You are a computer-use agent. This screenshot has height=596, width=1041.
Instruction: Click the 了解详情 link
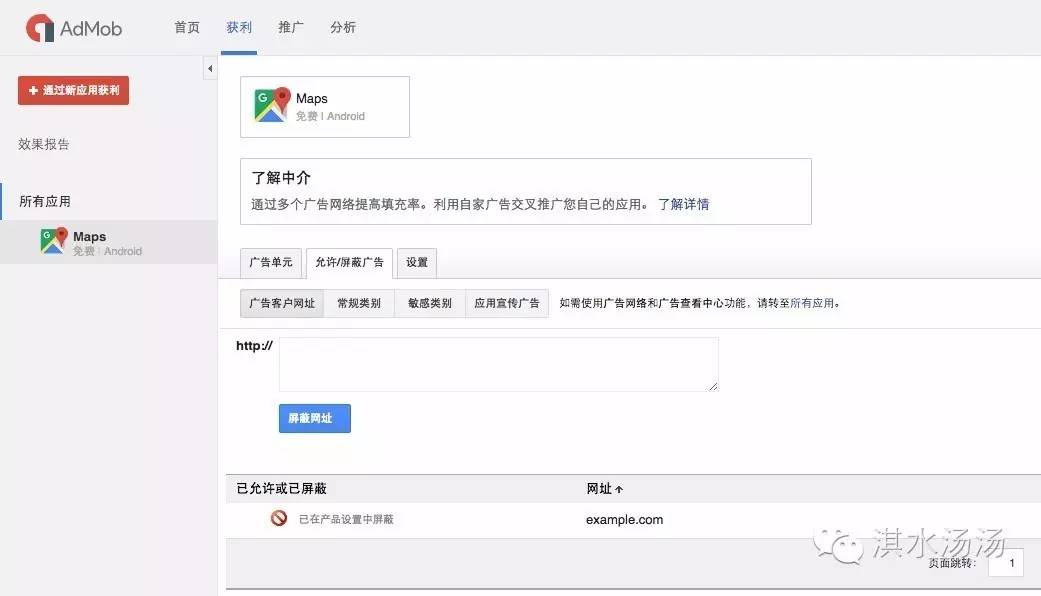(x=683, y=204)
